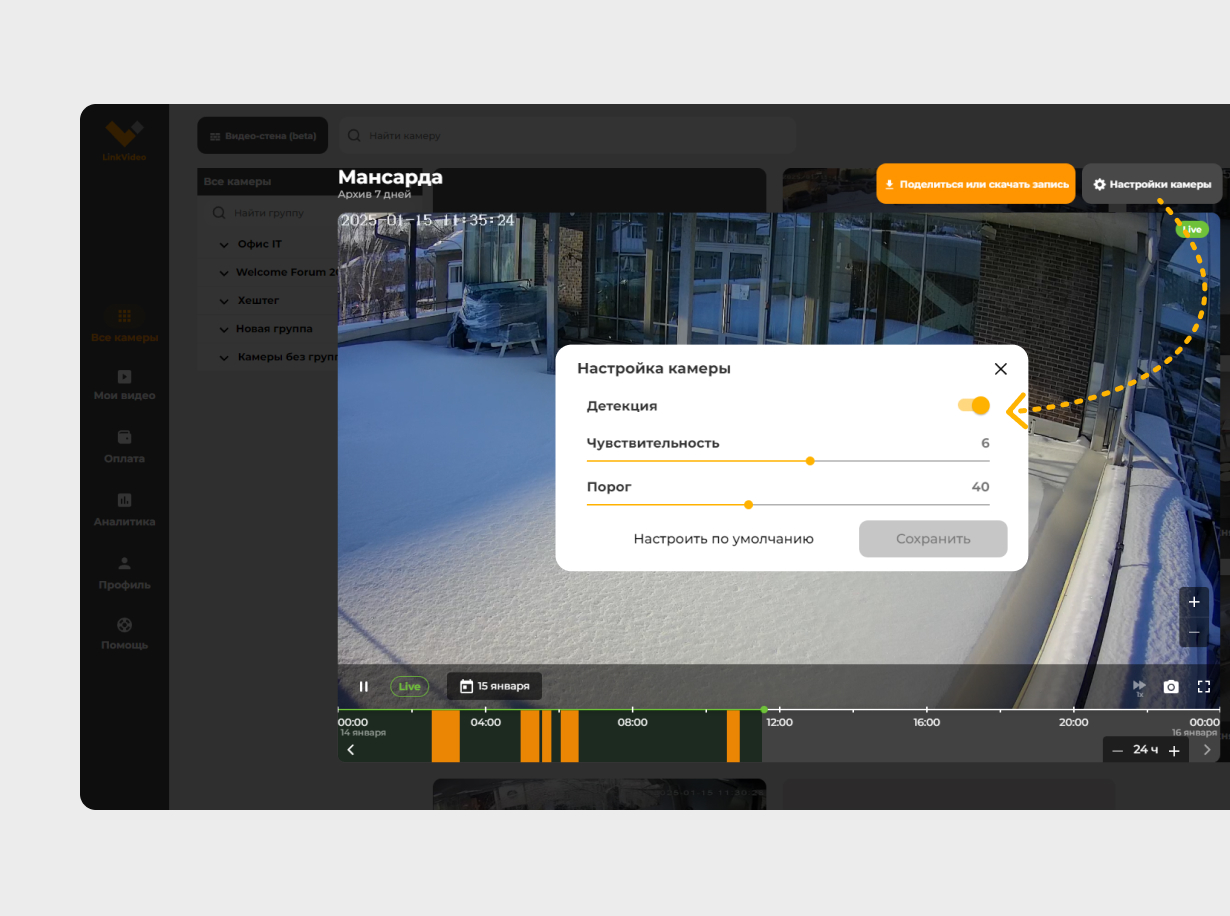Image resolution: width=1230 pixels, height=916 pixels.
Task: Take a snapshot with camera icon
Action: pyautogui.click(x=1171, y=687)
